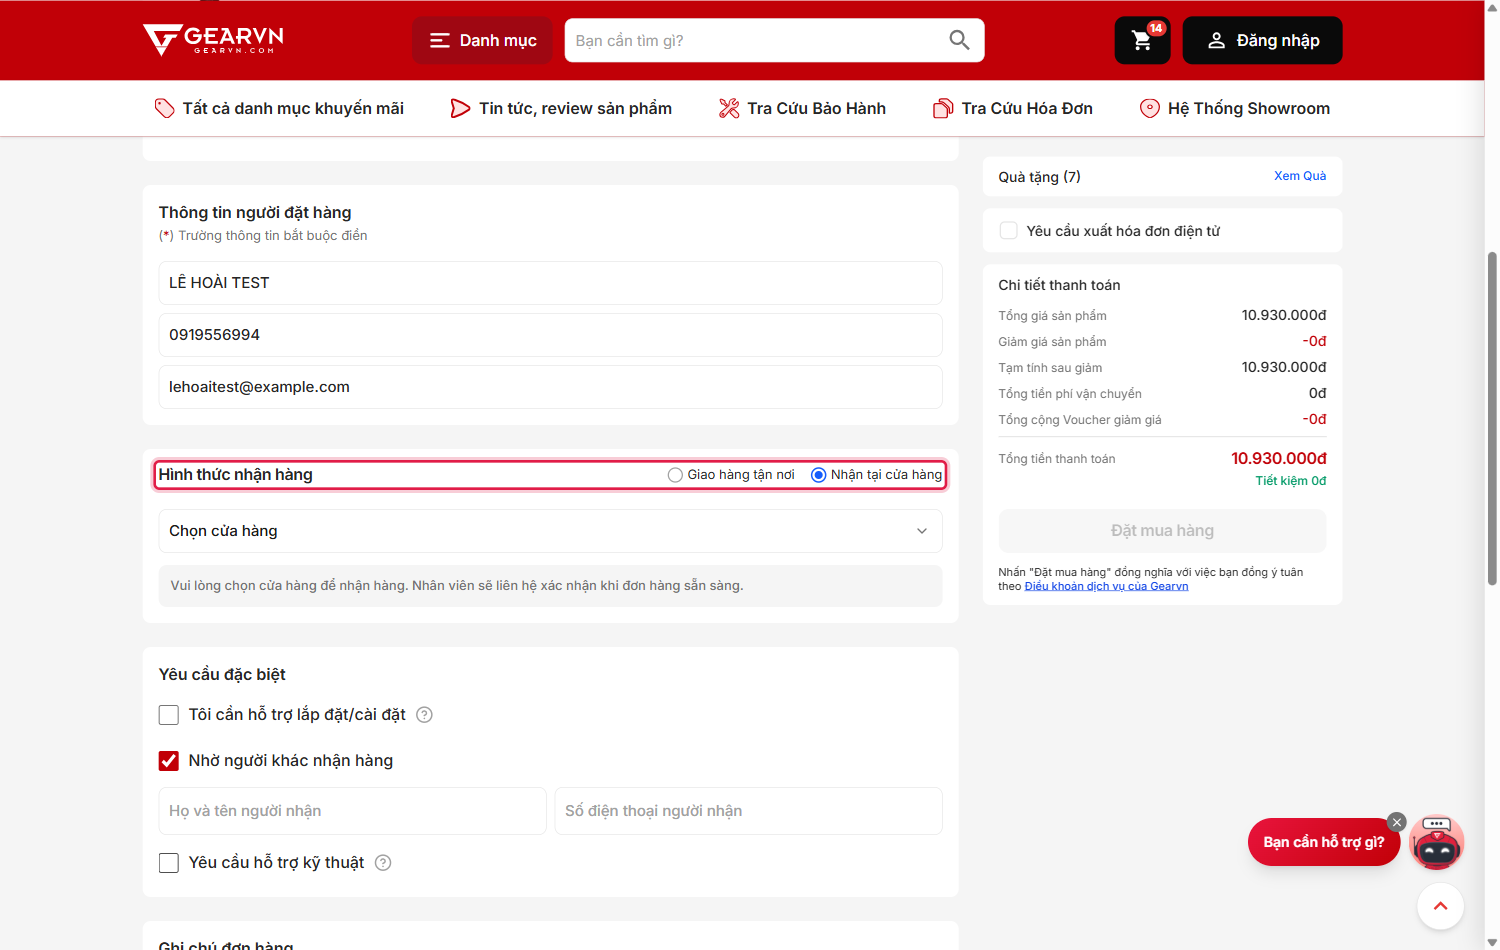This screenshot has width=1500, height=950.
Task: Select Nhận tại cửa hàng option
Action: 876,475
